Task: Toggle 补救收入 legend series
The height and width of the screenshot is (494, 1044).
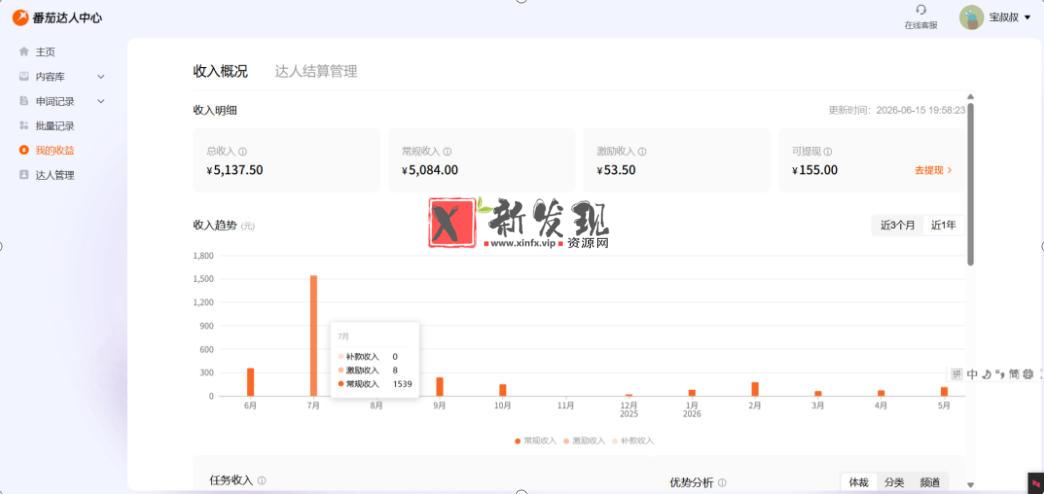Action: click(633, 441)
